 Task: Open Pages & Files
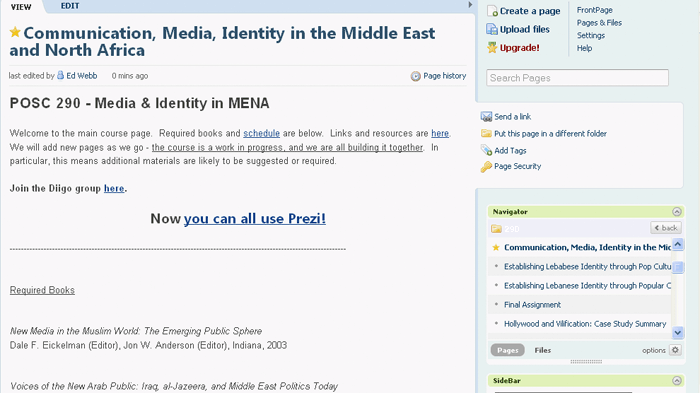point(599,23)
